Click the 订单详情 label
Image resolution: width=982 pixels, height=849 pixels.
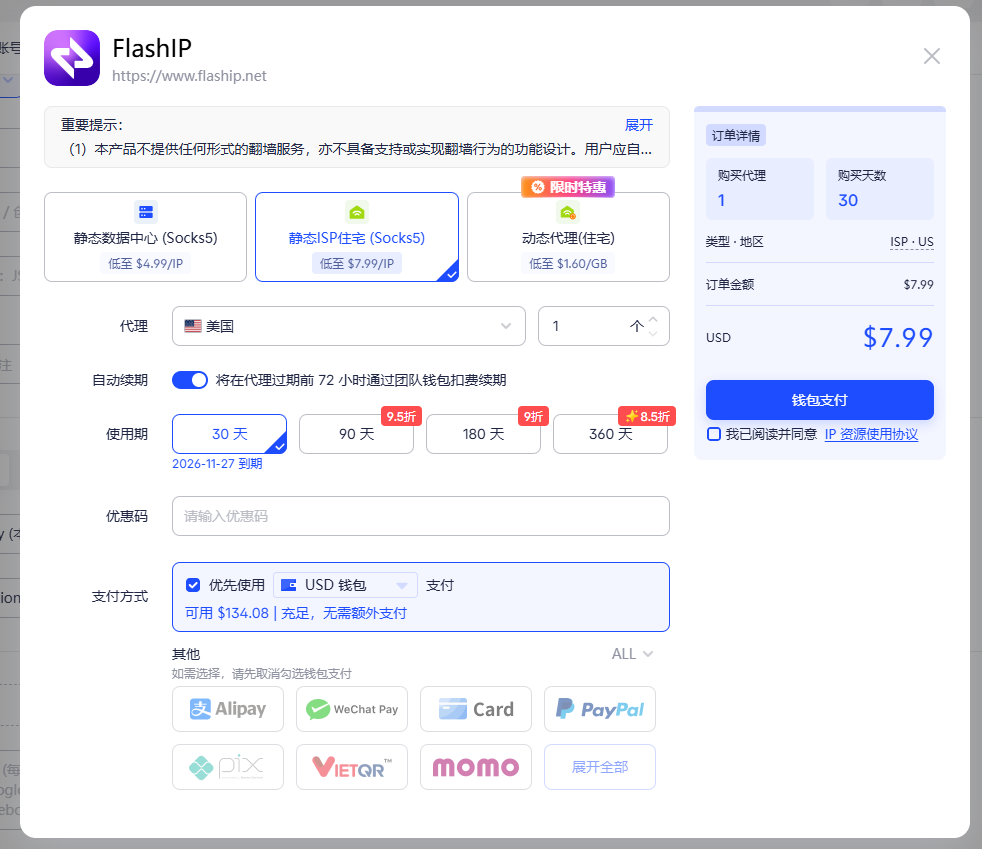click(736, 135)
